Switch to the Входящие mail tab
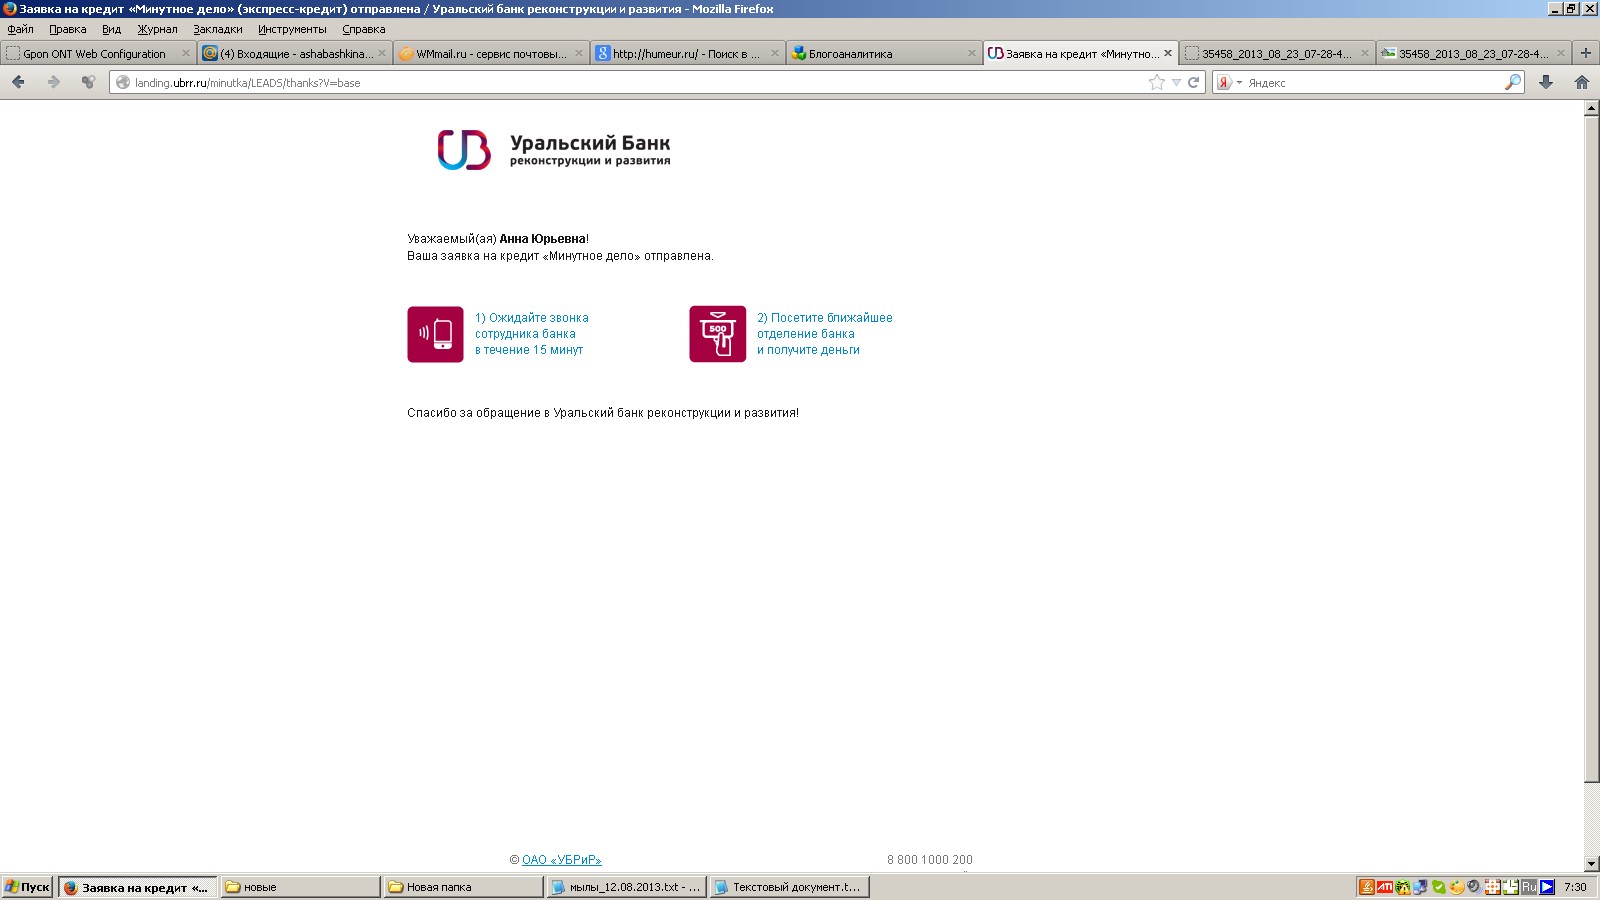 coord(294,54)
